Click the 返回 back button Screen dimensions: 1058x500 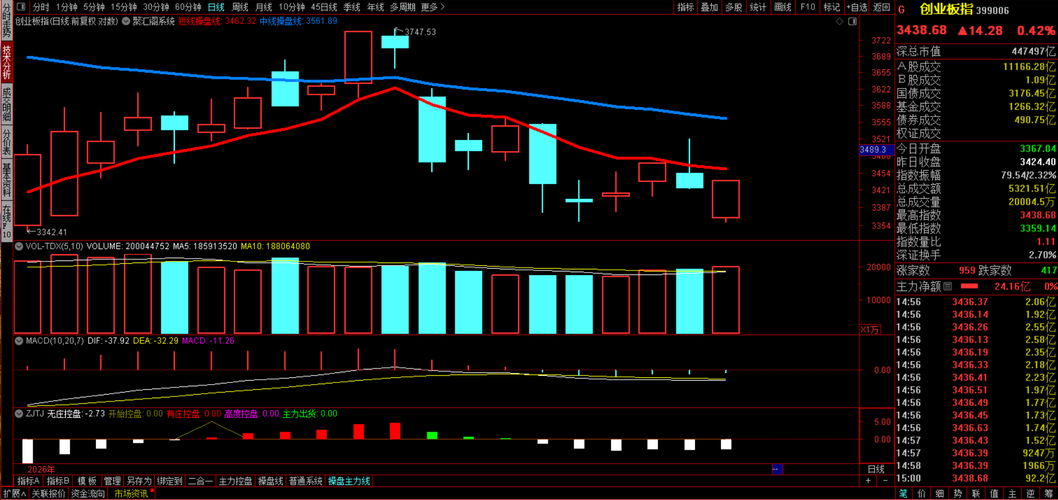click(881, 7)
